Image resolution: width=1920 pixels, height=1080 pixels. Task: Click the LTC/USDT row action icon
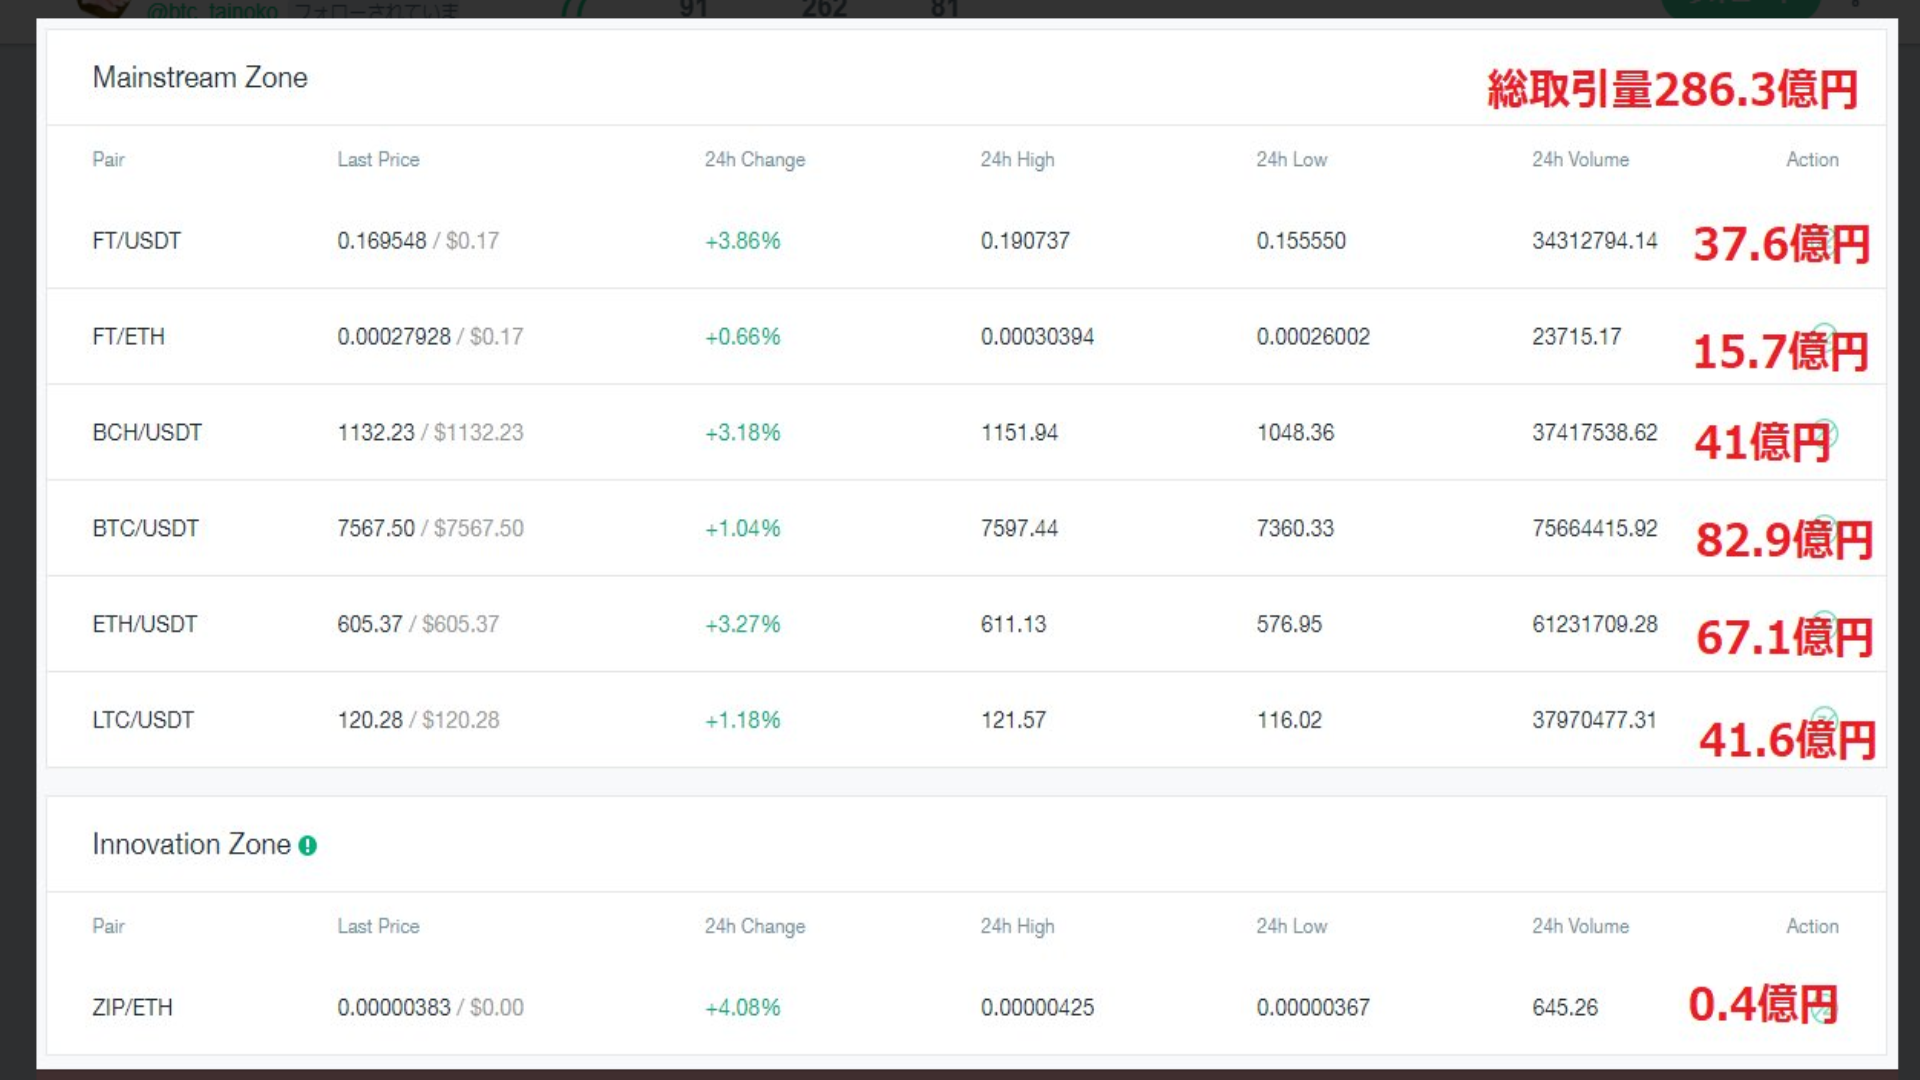coord(1825,719)
